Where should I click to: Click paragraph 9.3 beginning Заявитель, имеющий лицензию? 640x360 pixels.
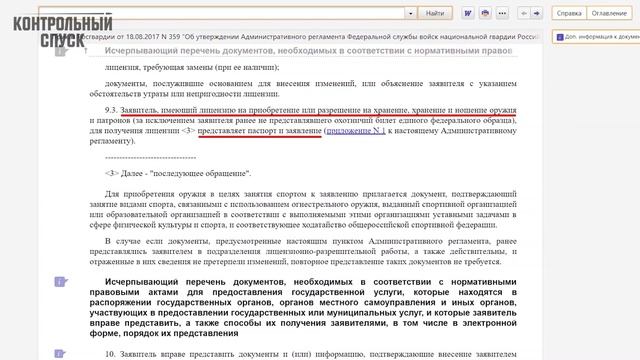pos(303,125)
